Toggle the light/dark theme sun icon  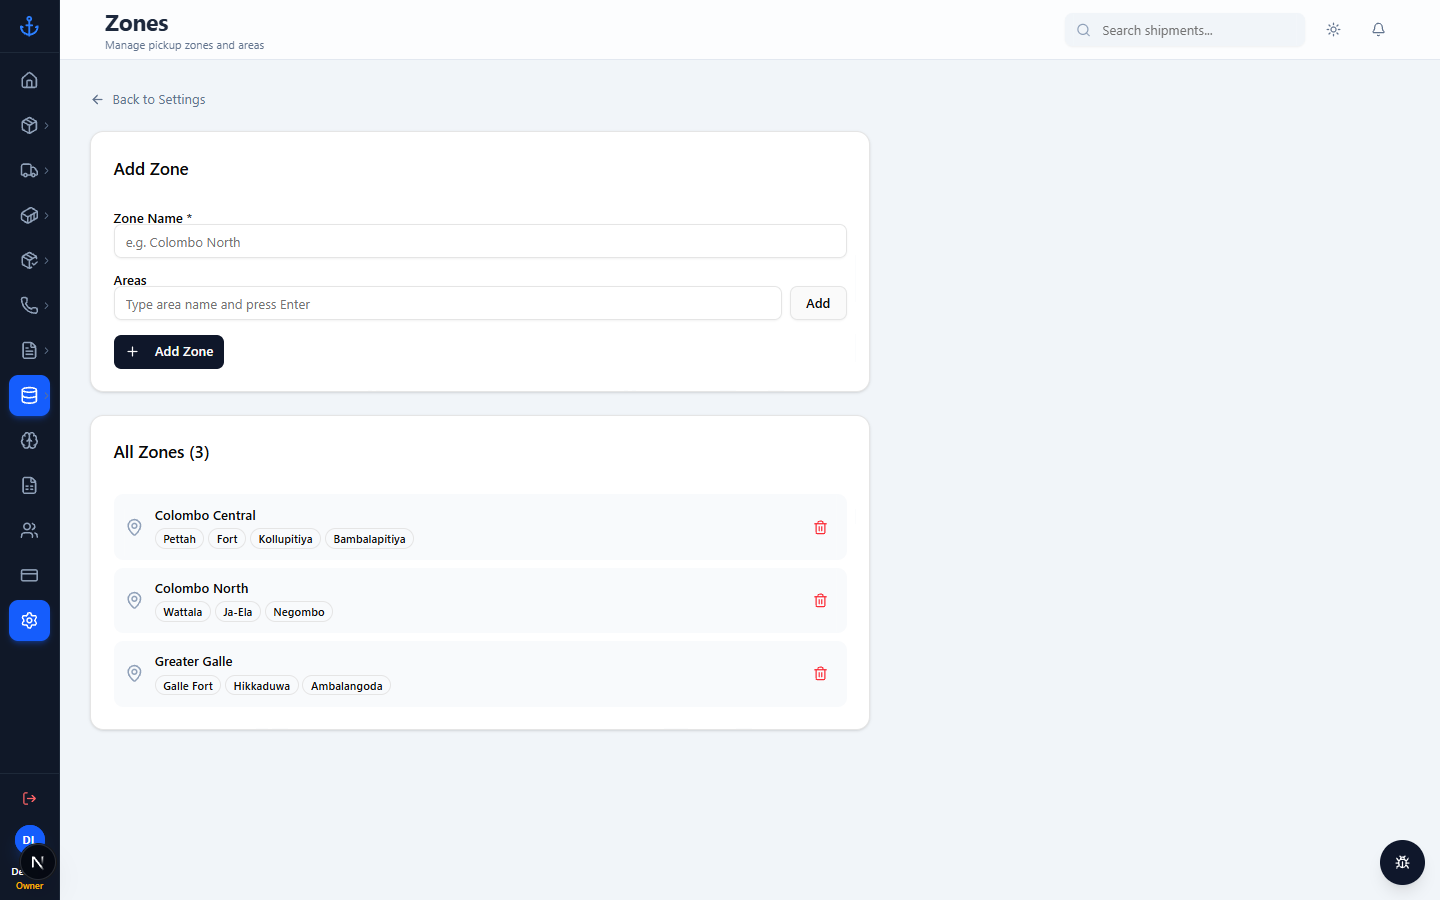(x=1333, y=30)
